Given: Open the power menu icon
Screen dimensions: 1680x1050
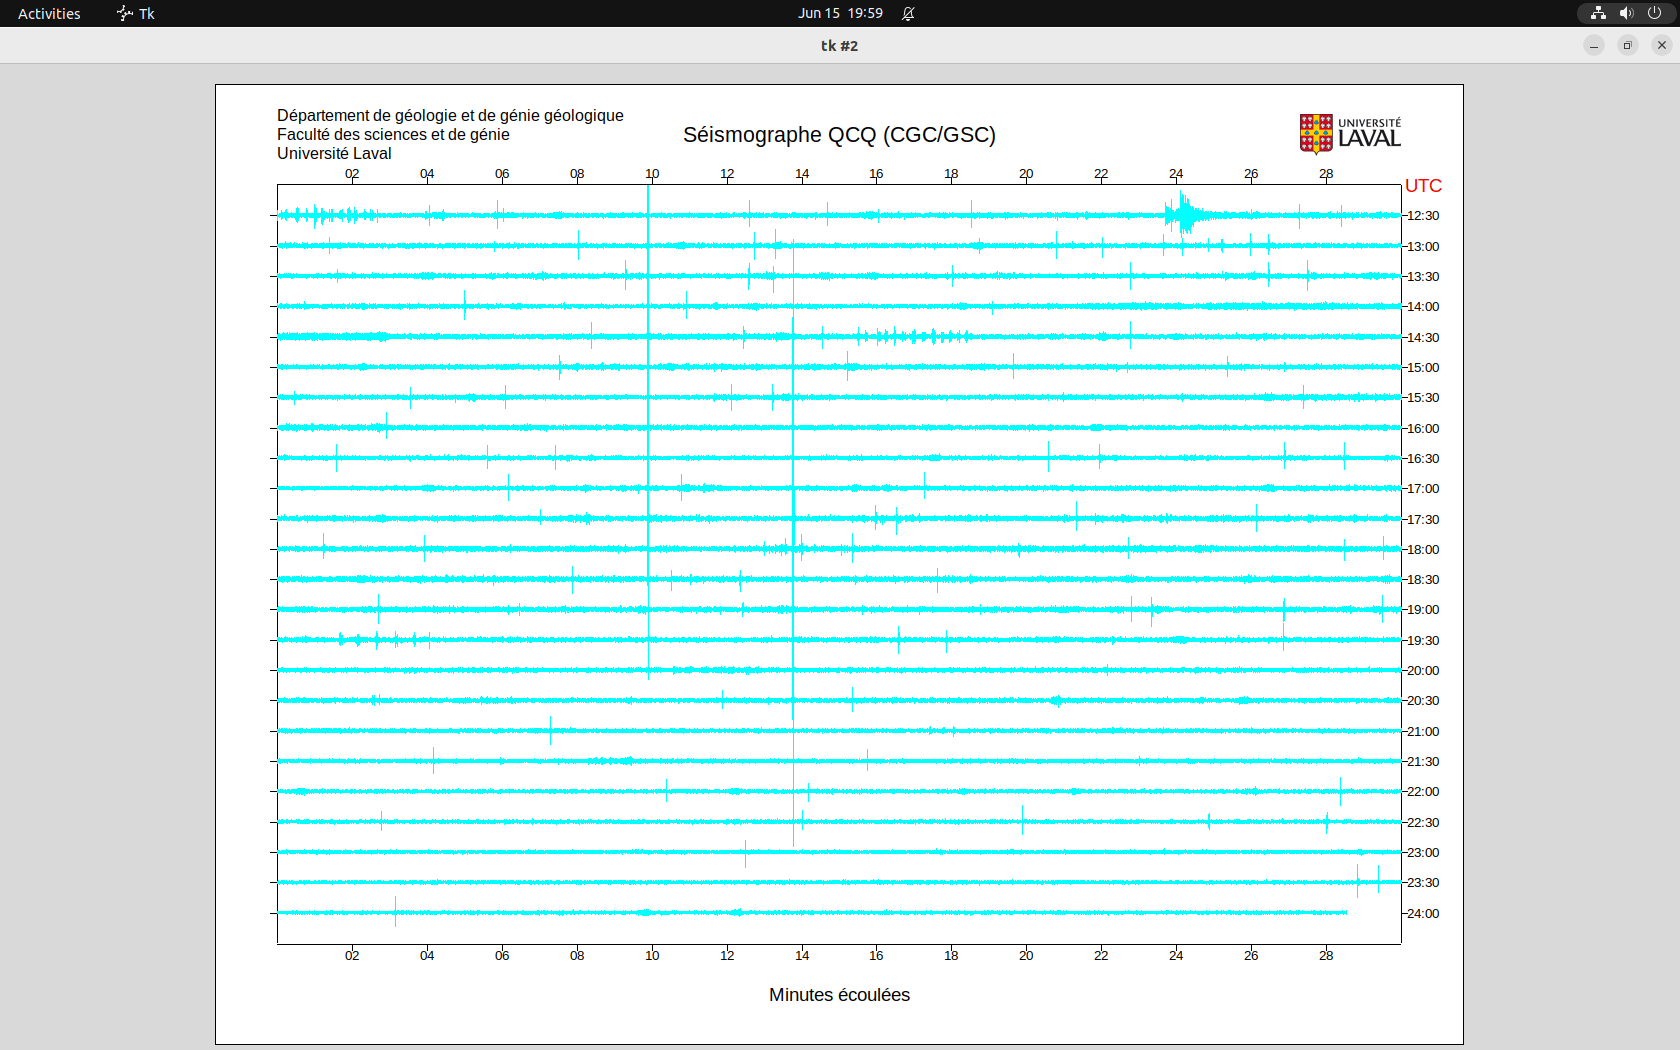Looking at the screenshot, I should coord(1654,13).
